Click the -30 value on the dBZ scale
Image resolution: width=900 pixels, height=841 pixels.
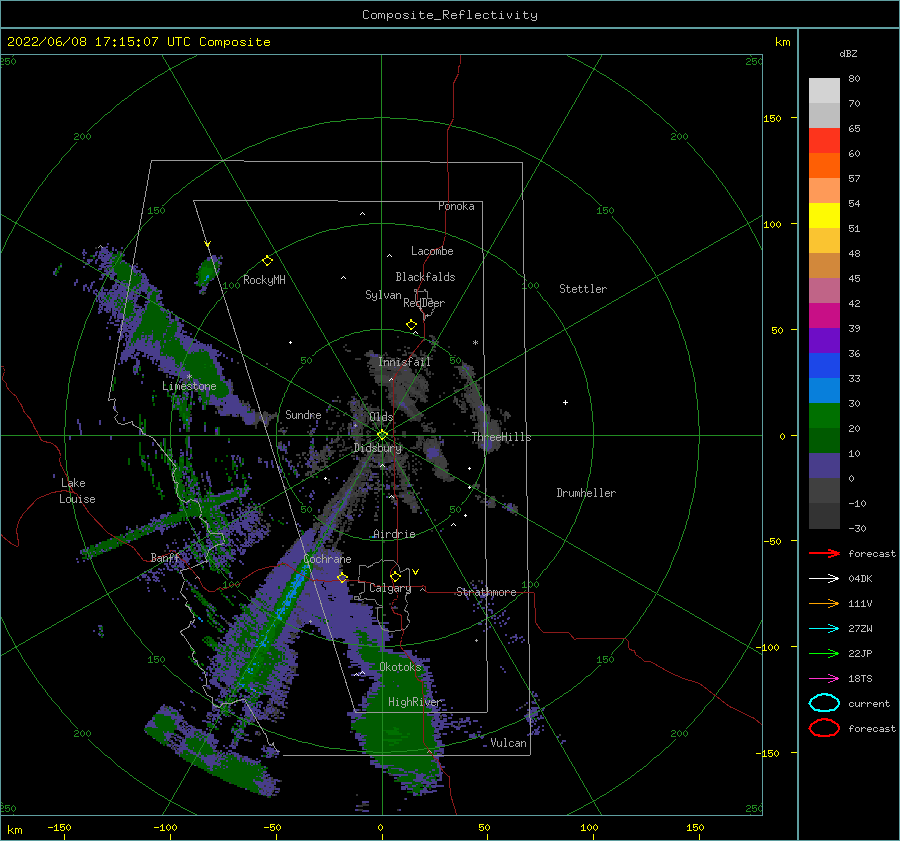pos(857,528)
